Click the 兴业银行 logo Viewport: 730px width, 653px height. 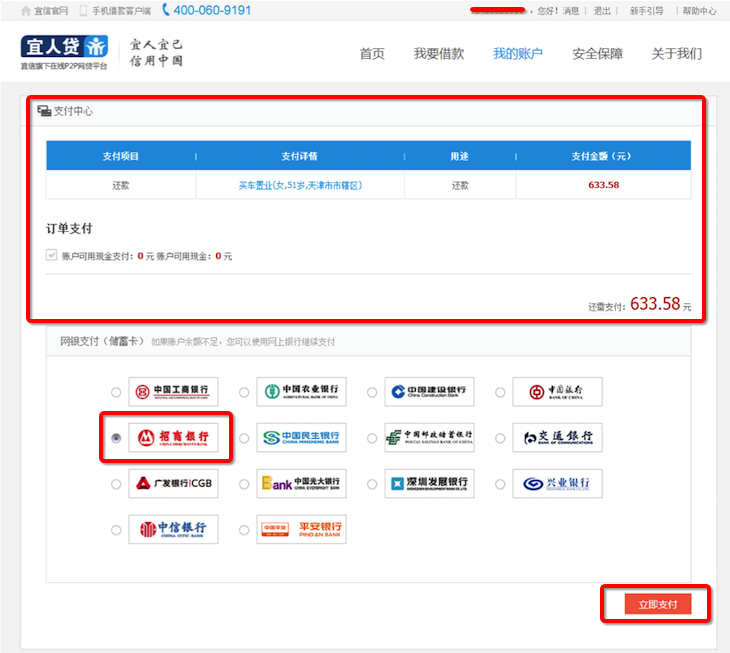pyautogui.click(x=557, y=484)
